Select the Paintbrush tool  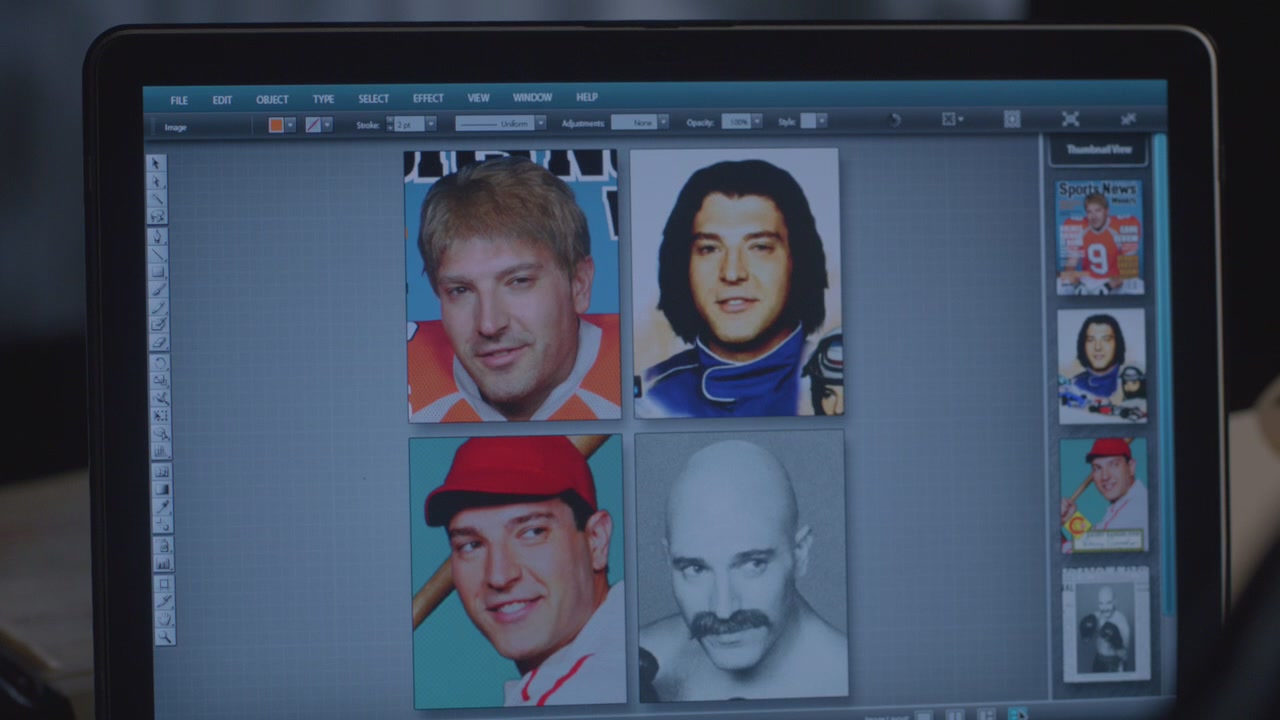point(158,290)
